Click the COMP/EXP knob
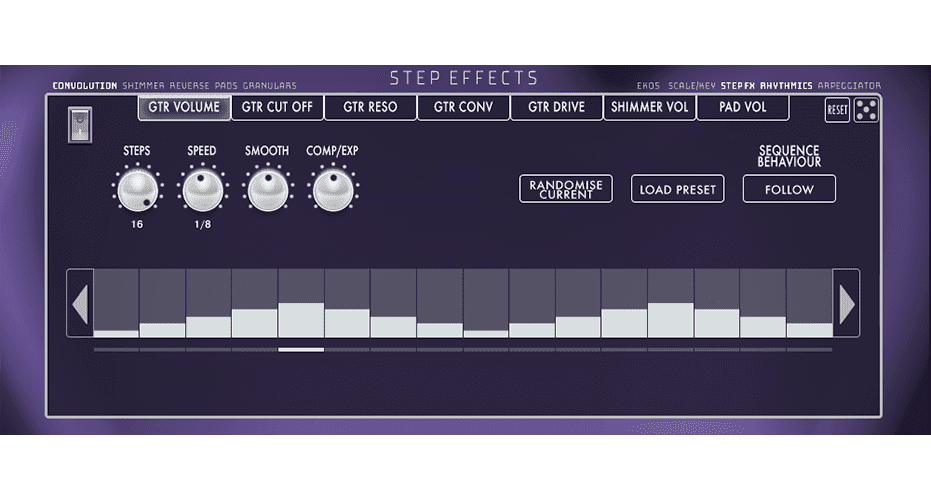This screenshot has height=500, width=931. point(333,190)
